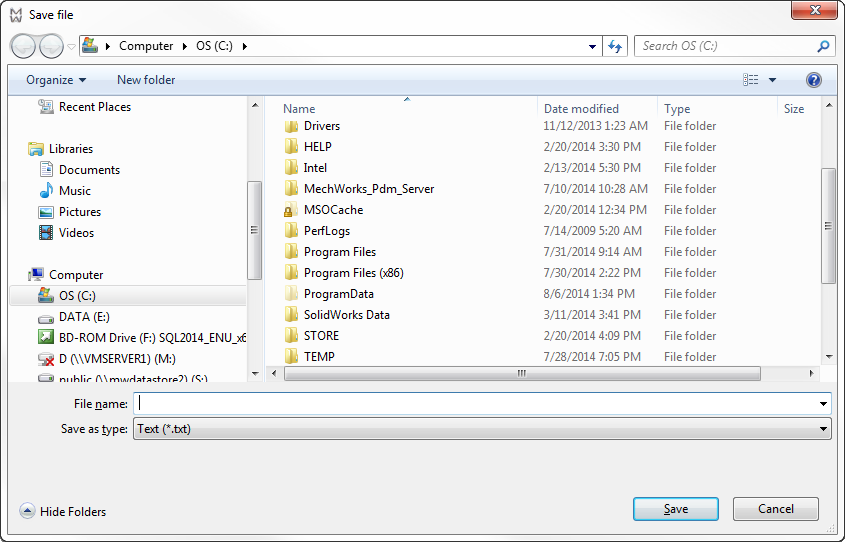845x542 pixels.
Task: Select the SolidWorks Data folder name
Action: (x=347, y=315)
